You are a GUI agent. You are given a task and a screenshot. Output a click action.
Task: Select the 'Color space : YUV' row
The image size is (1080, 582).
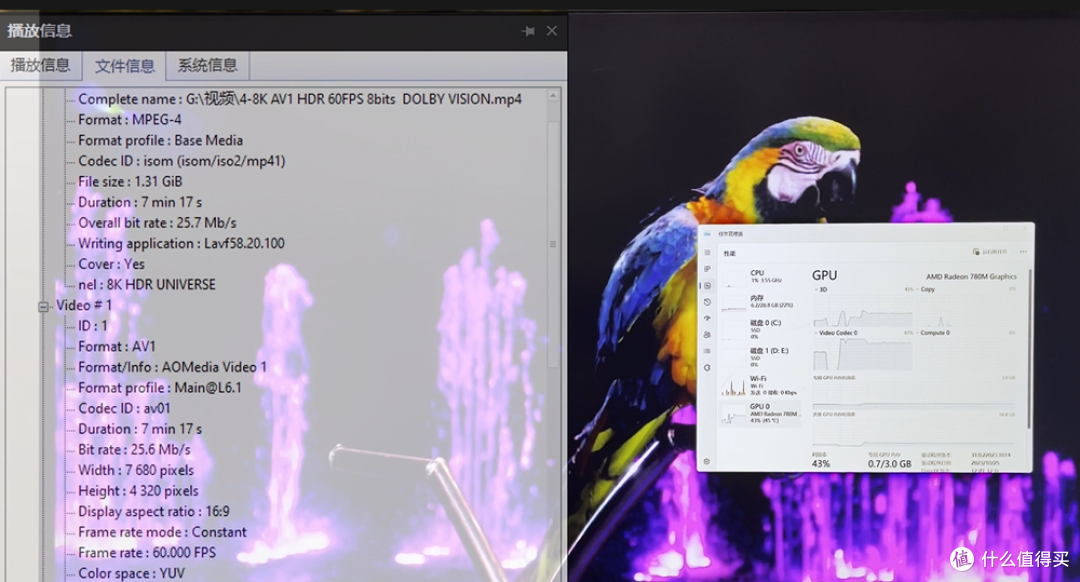[x=132, y=573]
